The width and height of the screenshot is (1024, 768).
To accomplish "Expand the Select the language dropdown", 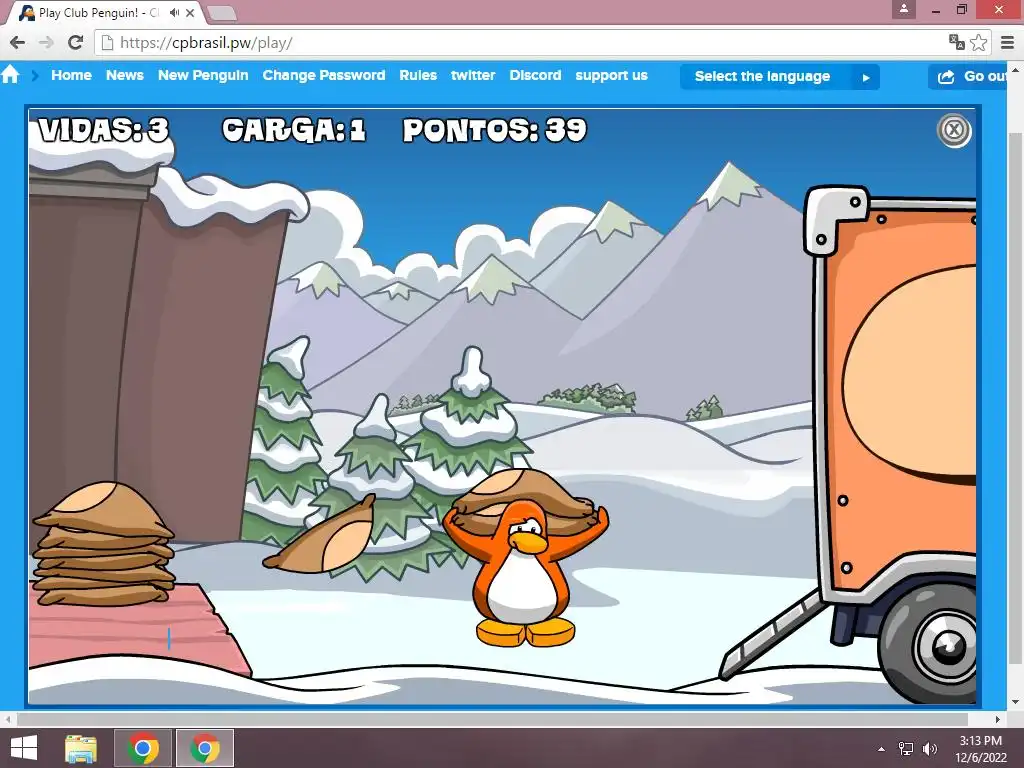I will point(780,76).
